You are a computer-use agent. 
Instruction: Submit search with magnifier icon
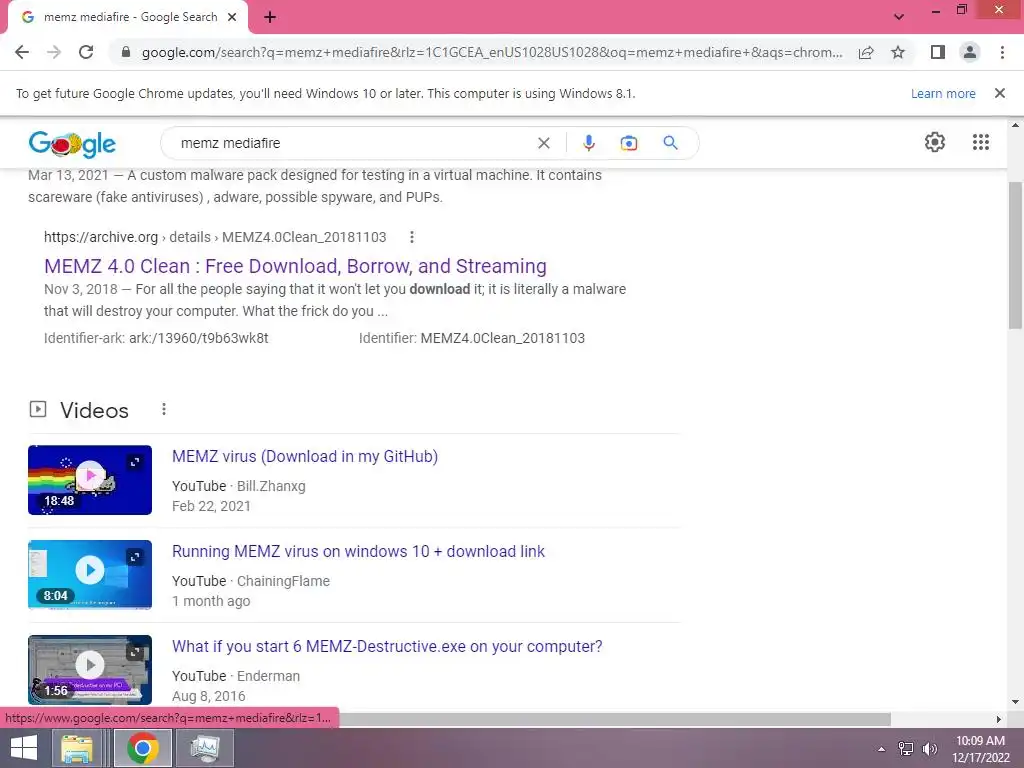coord(670,142)
